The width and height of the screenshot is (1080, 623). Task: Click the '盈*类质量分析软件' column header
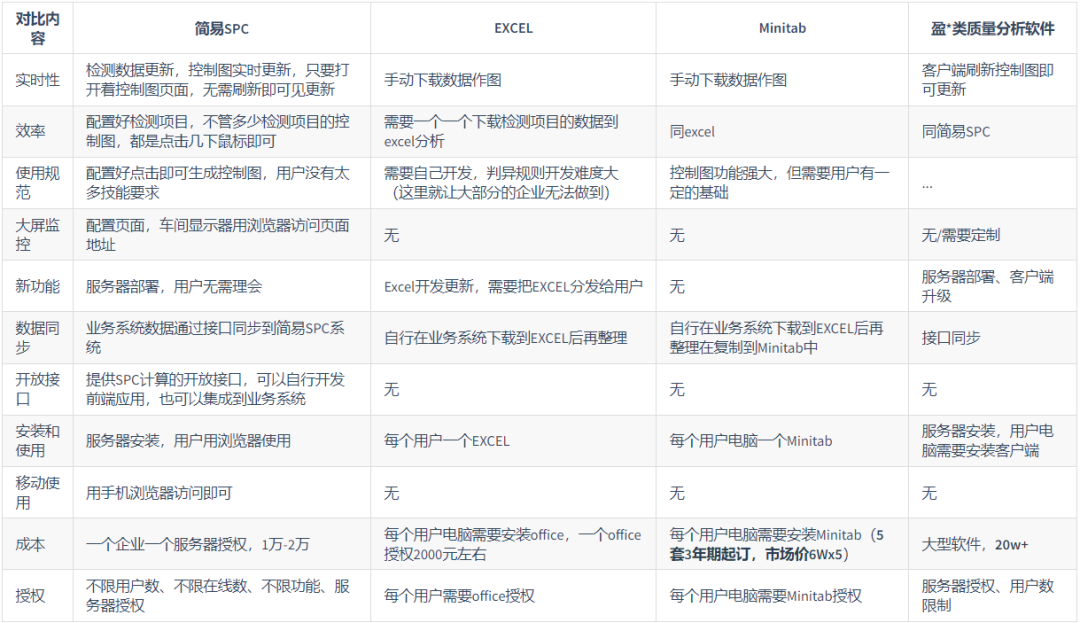click(x=993, y=28)
